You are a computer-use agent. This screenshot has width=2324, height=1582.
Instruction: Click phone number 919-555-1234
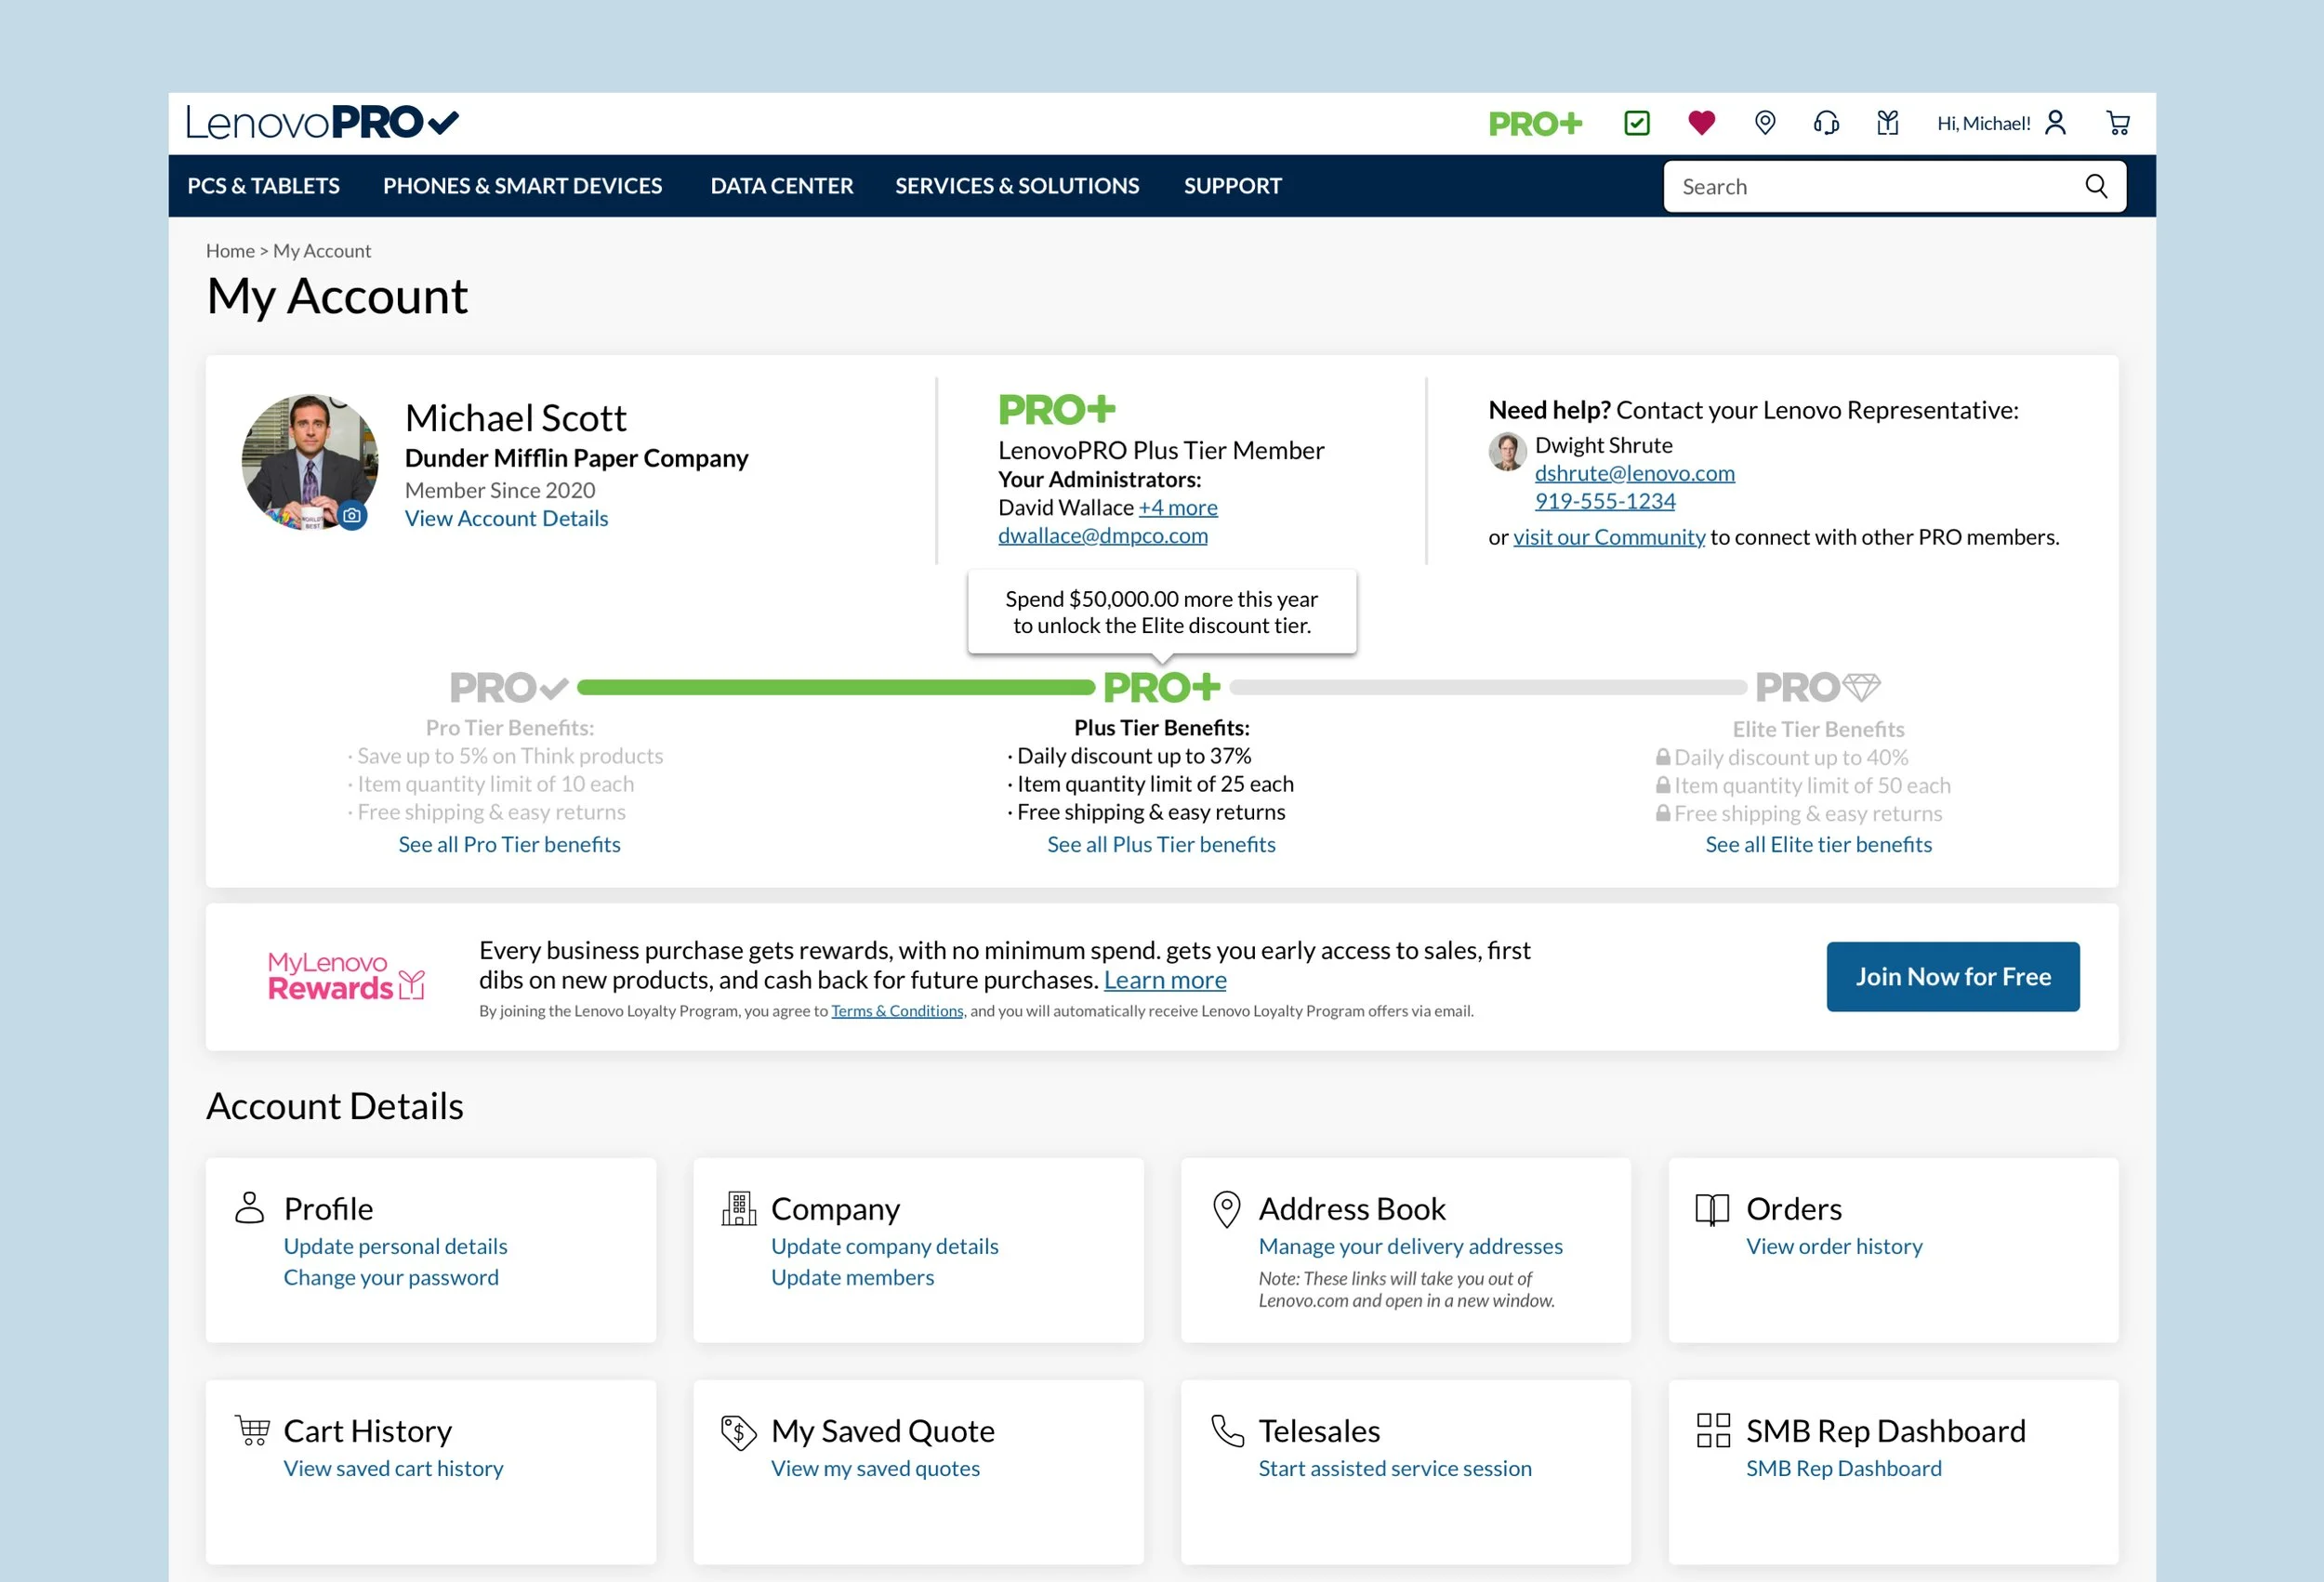(x=1605, y=501)
